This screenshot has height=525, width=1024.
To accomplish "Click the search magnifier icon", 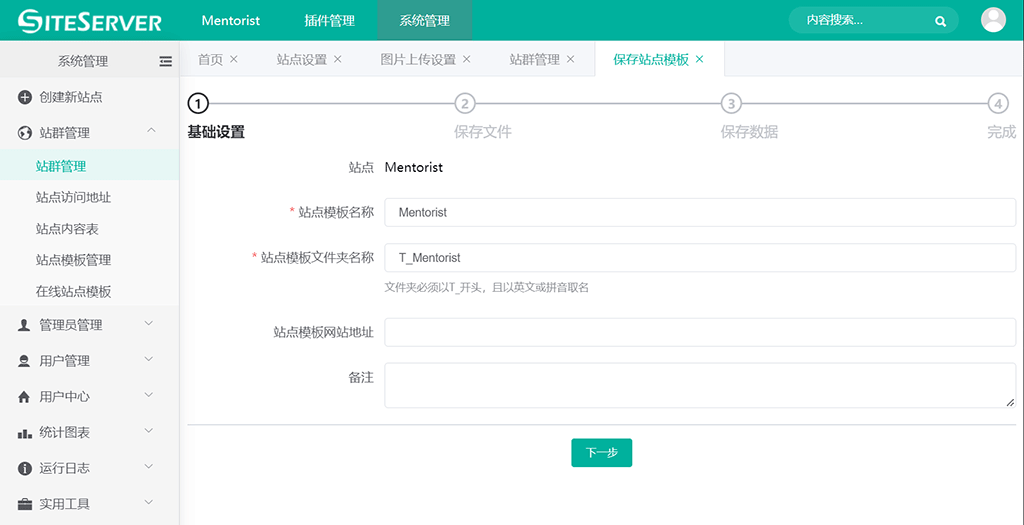I will tap(940, 20).
